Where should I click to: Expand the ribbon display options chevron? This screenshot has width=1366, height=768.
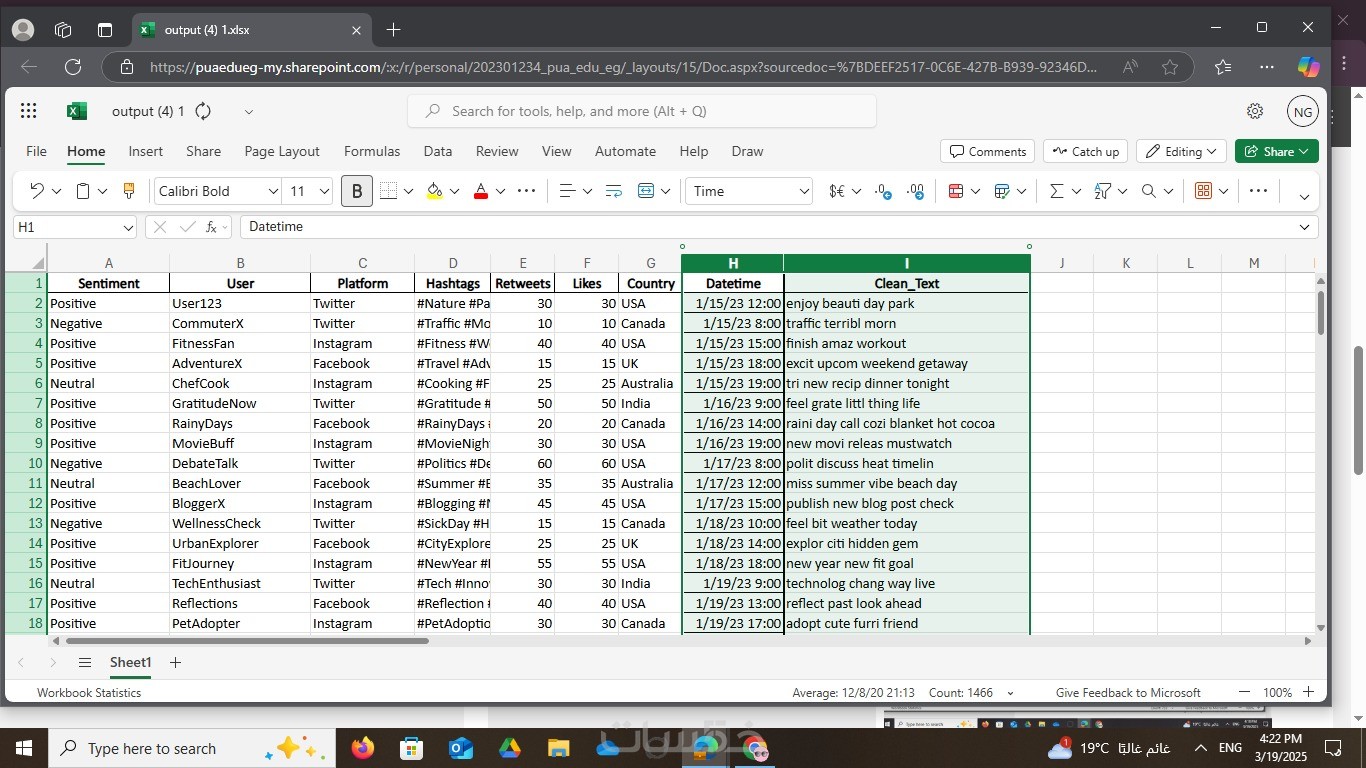coord(1304,196)
